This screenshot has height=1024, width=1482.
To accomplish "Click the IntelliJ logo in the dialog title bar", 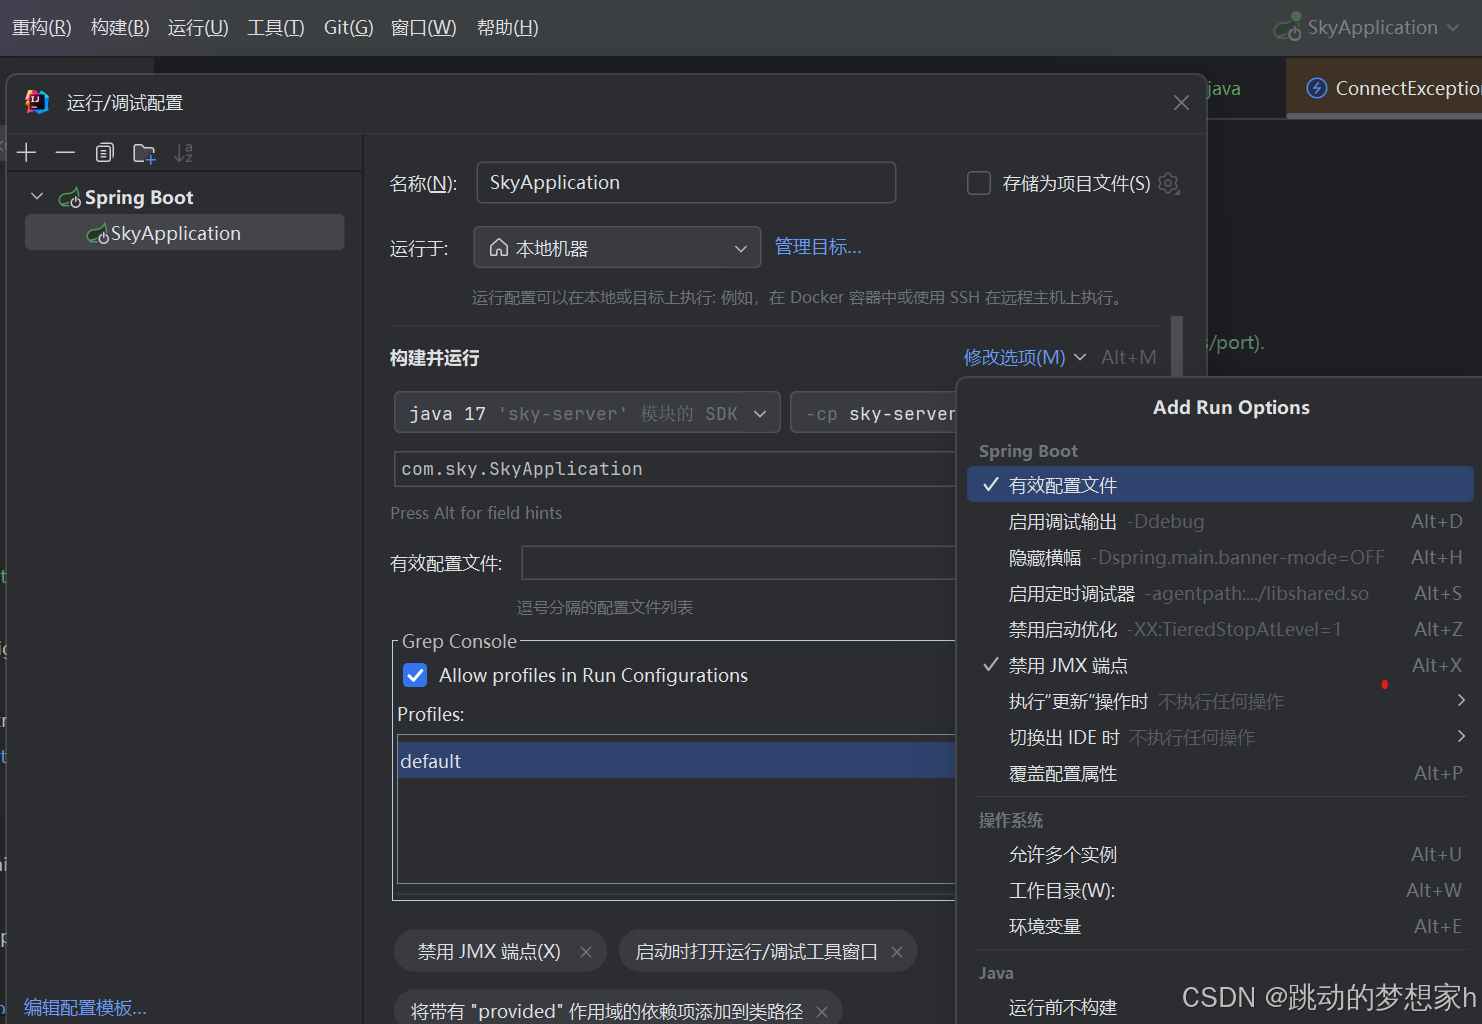I will pos(36,101).
